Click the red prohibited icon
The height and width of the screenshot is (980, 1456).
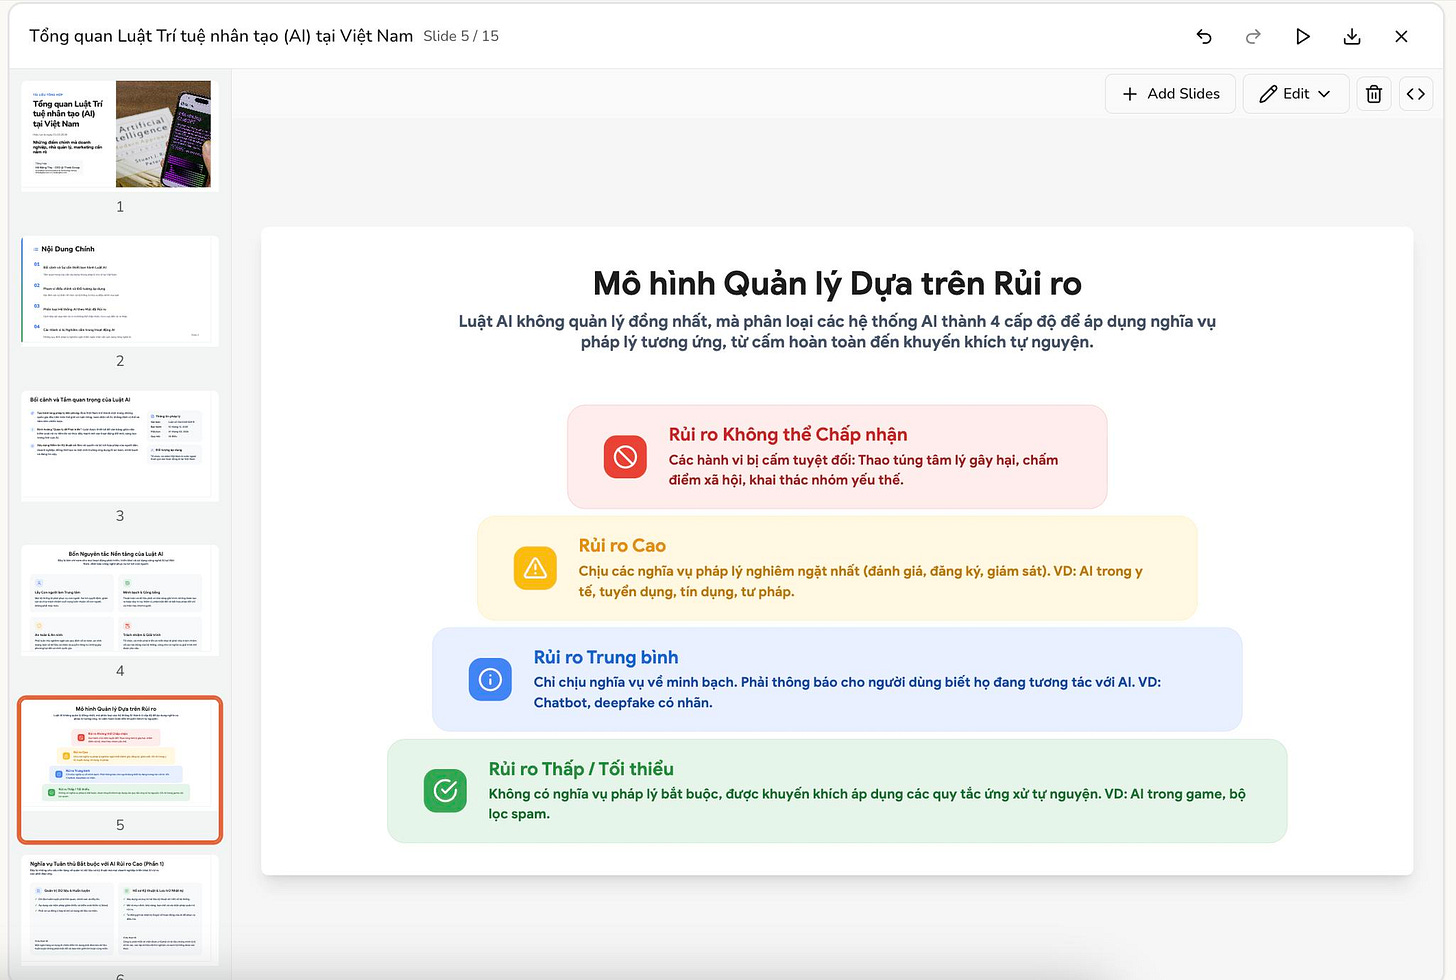click(625, 457)
